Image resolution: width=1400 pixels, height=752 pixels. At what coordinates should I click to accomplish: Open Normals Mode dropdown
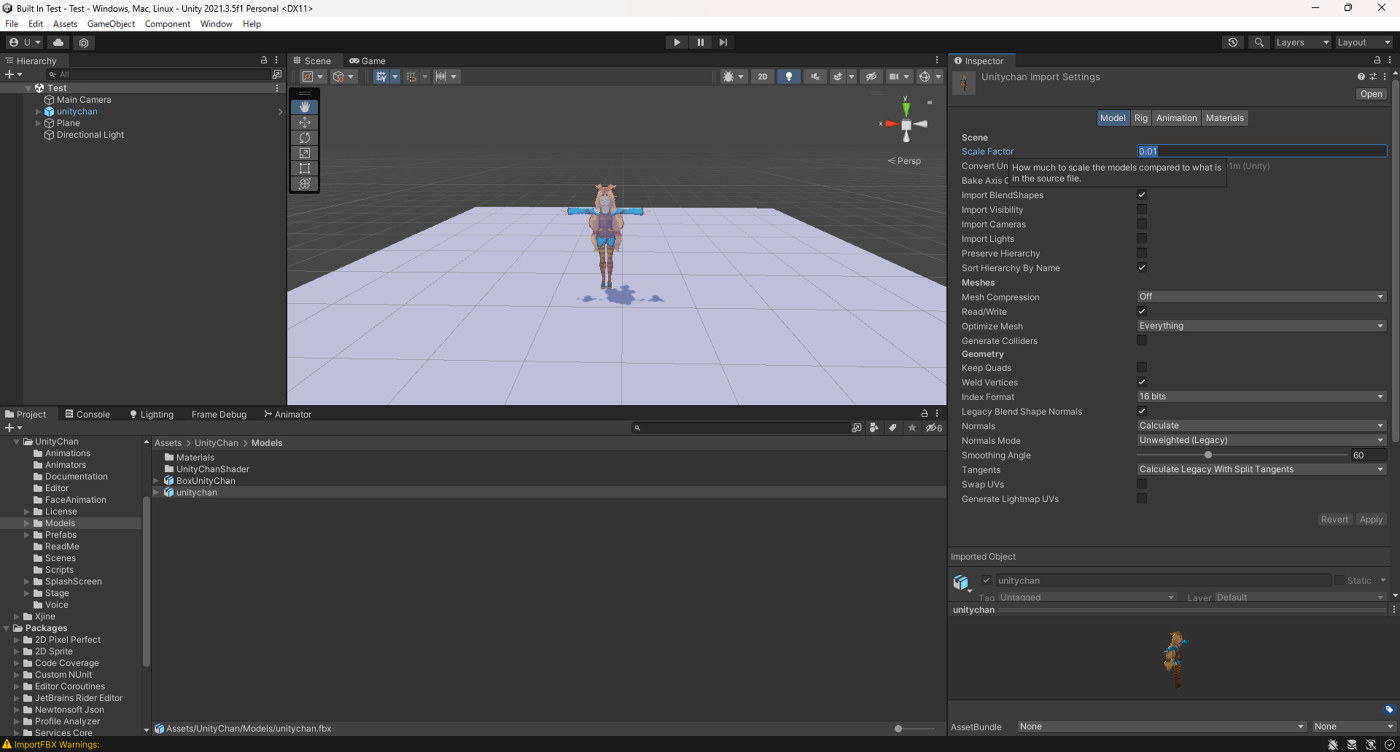coord(1262,440)
